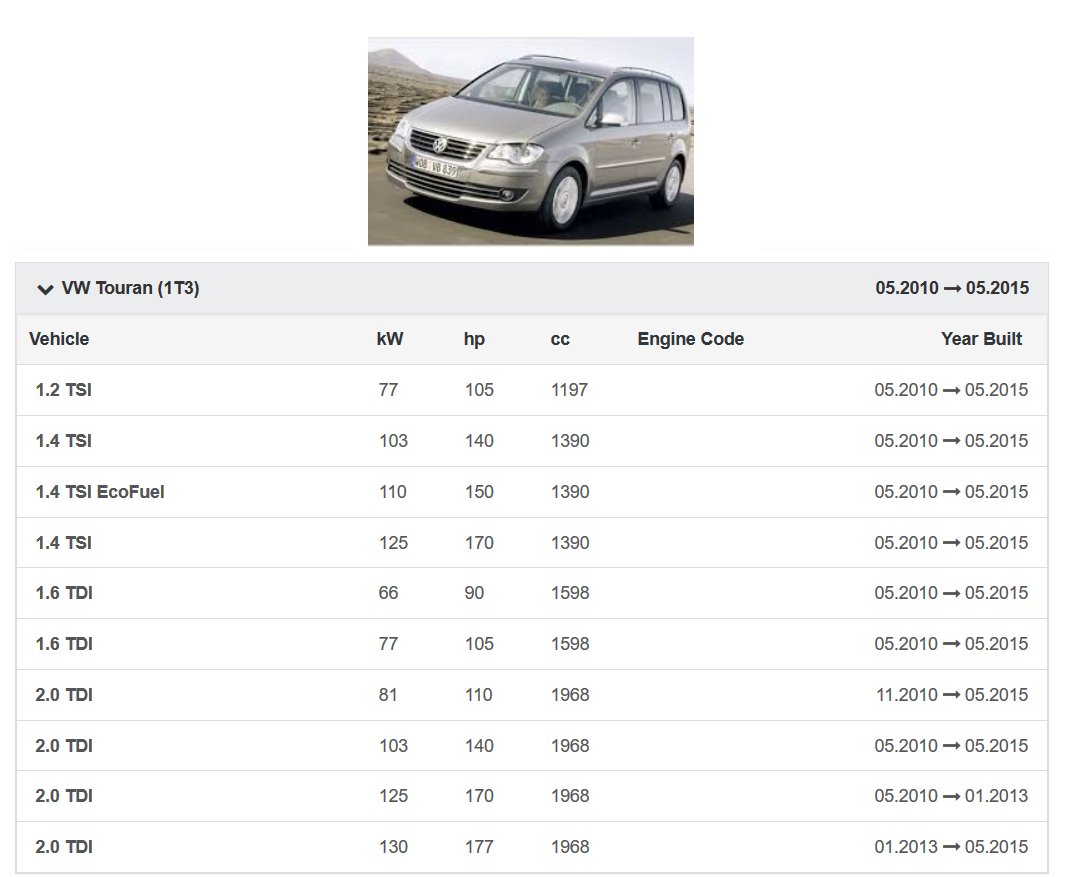This screenshot has height=877, width=1065.
Task: Select the 2.0 TDI 81 kW entry
Action: click(64, 695)
